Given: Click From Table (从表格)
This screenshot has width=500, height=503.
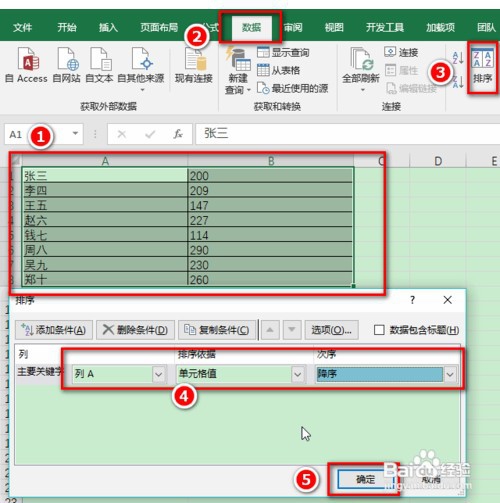Looking at the screenshot, I should pos(279,70).
